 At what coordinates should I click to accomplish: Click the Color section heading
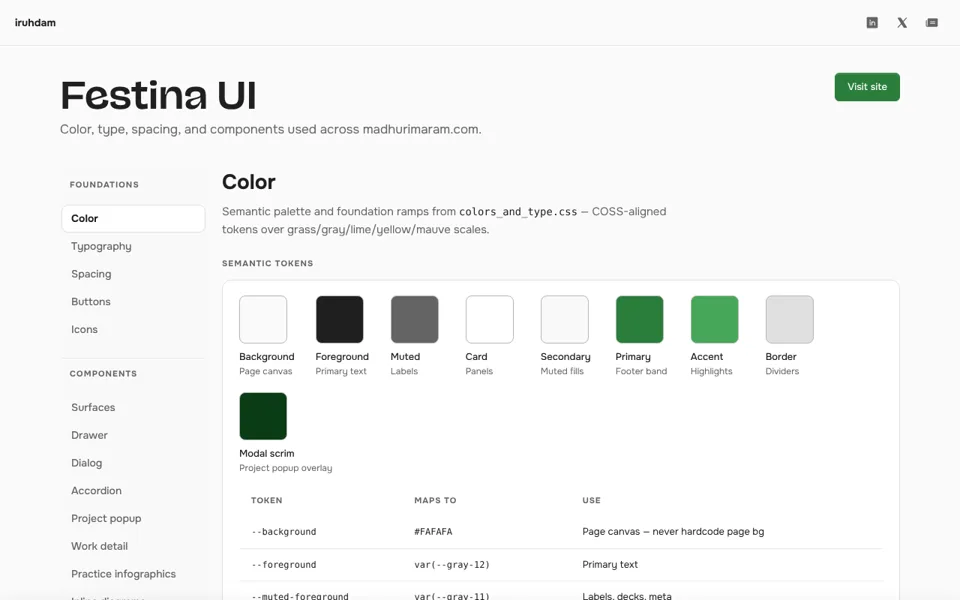[249, 182]
